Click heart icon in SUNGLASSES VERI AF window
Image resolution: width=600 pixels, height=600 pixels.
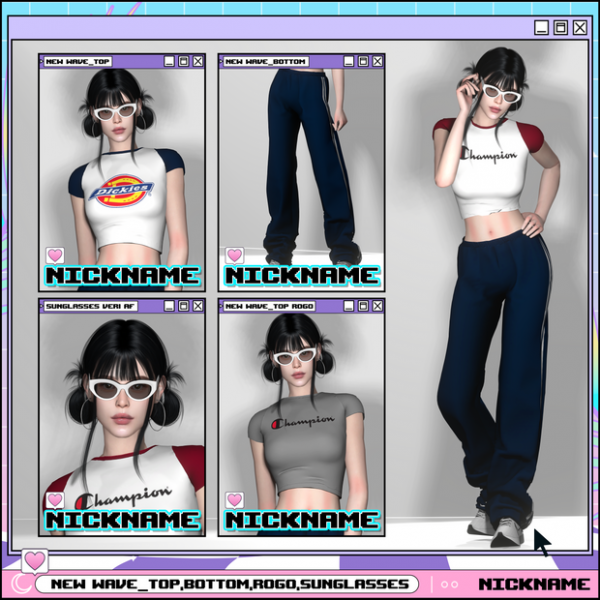point(55,500)
